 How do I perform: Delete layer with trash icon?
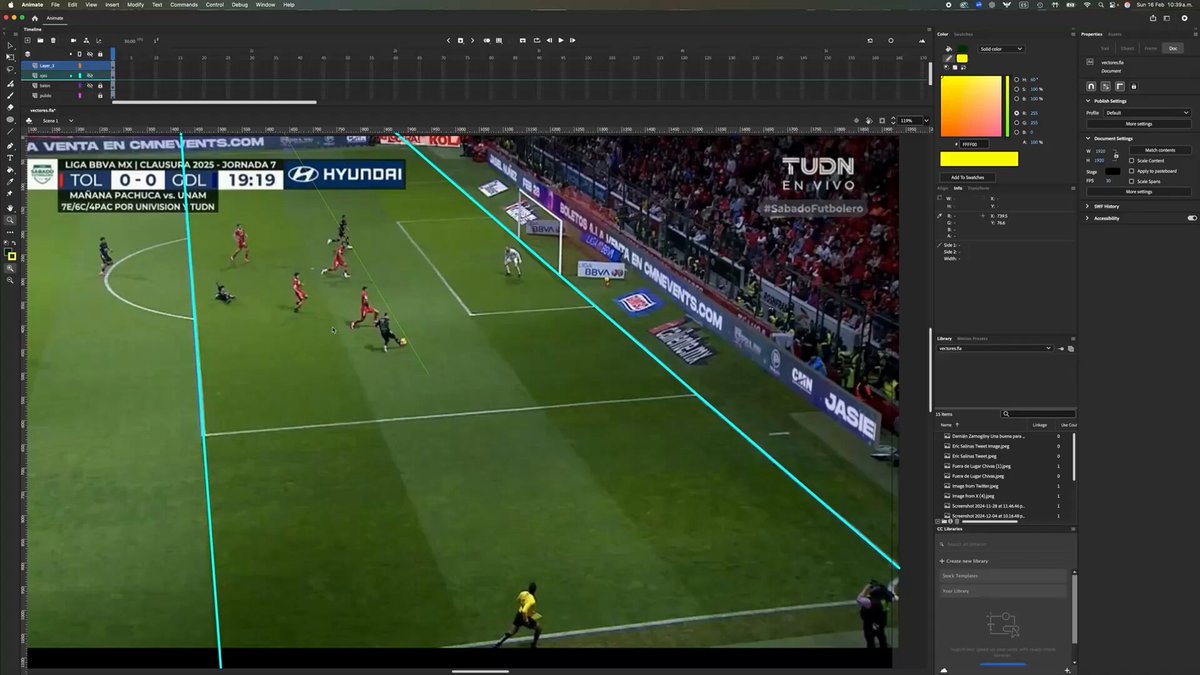(x=53, y=40)
